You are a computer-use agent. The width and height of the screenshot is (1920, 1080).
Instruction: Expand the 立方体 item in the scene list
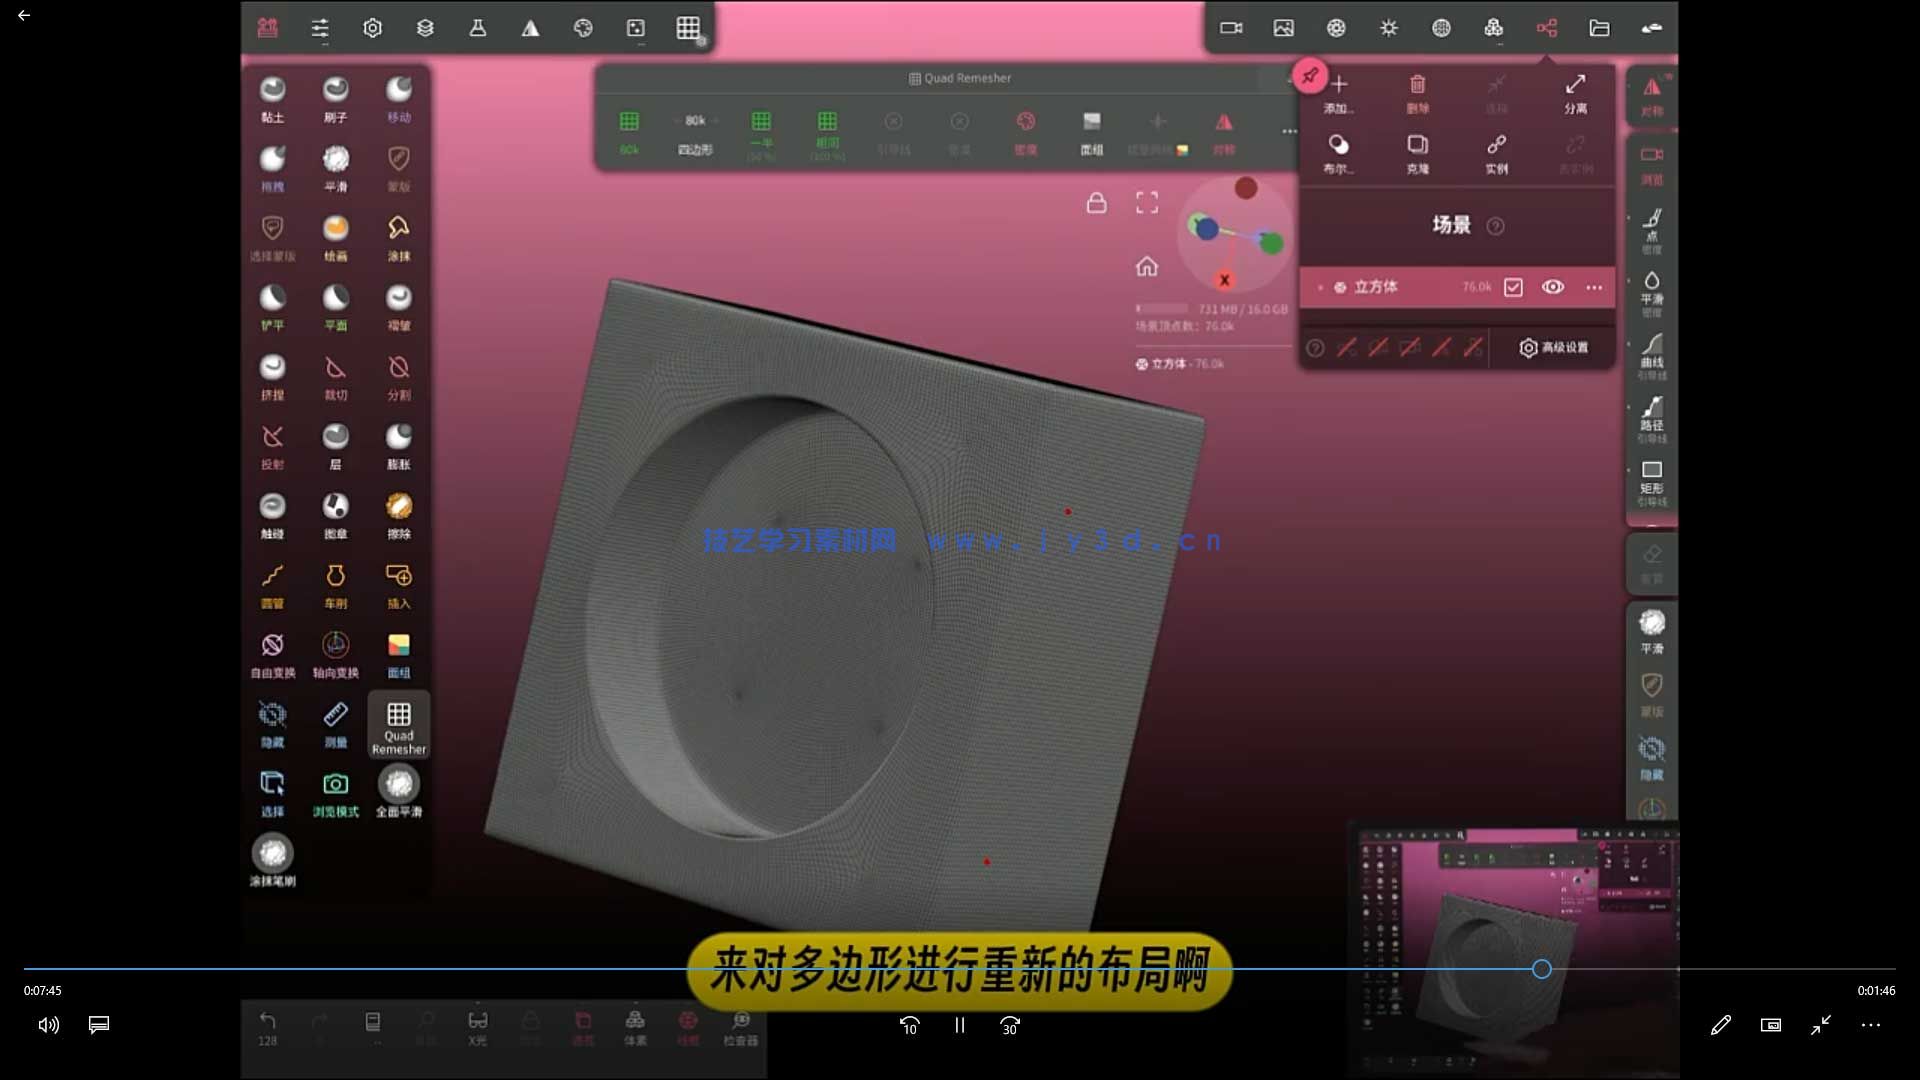point(1320,287)
